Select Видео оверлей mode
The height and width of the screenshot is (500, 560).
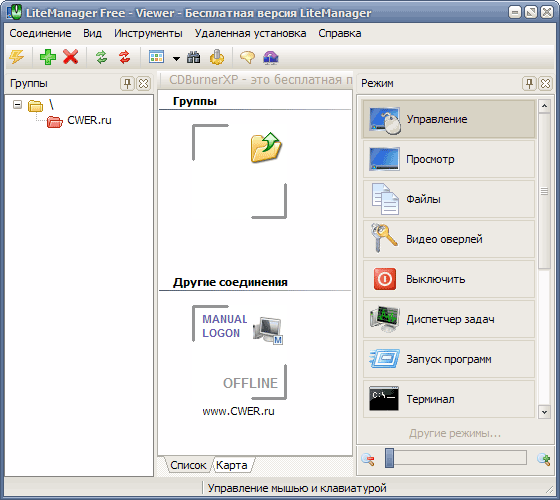(x=449, y=239)
